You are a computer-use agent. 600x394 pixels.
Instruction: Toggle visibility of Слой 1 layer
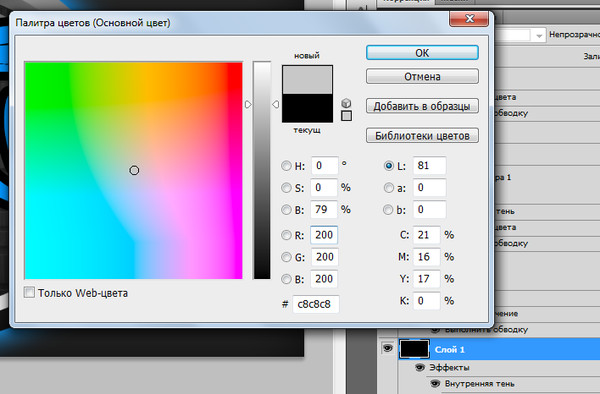click(388, 348)
